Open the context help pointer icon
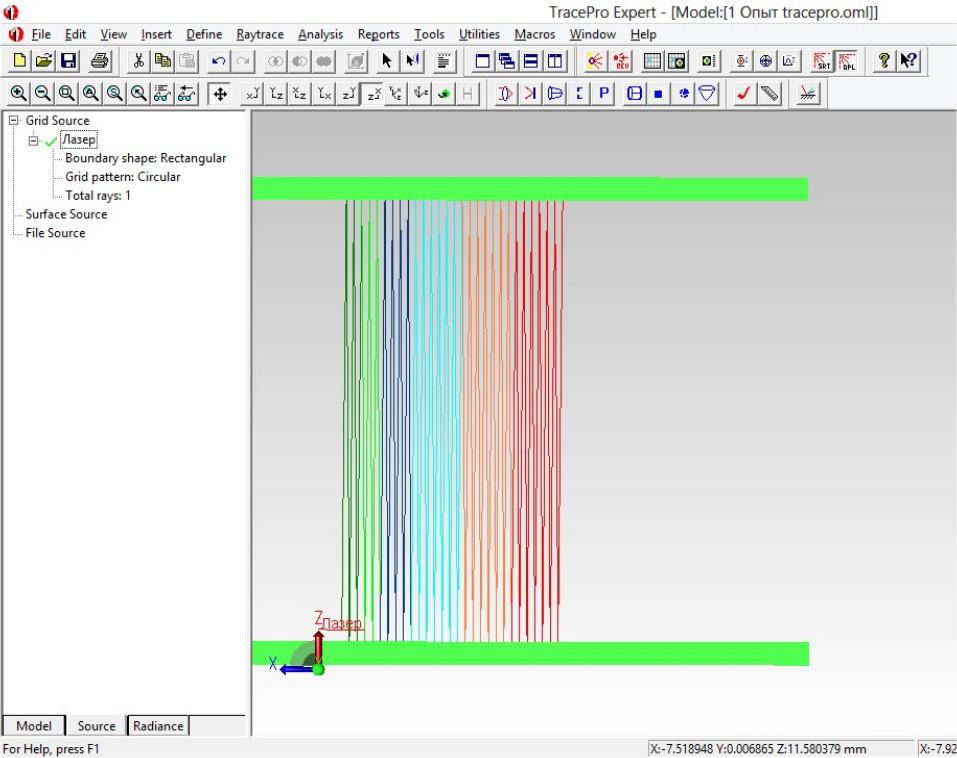 (908, 61)
